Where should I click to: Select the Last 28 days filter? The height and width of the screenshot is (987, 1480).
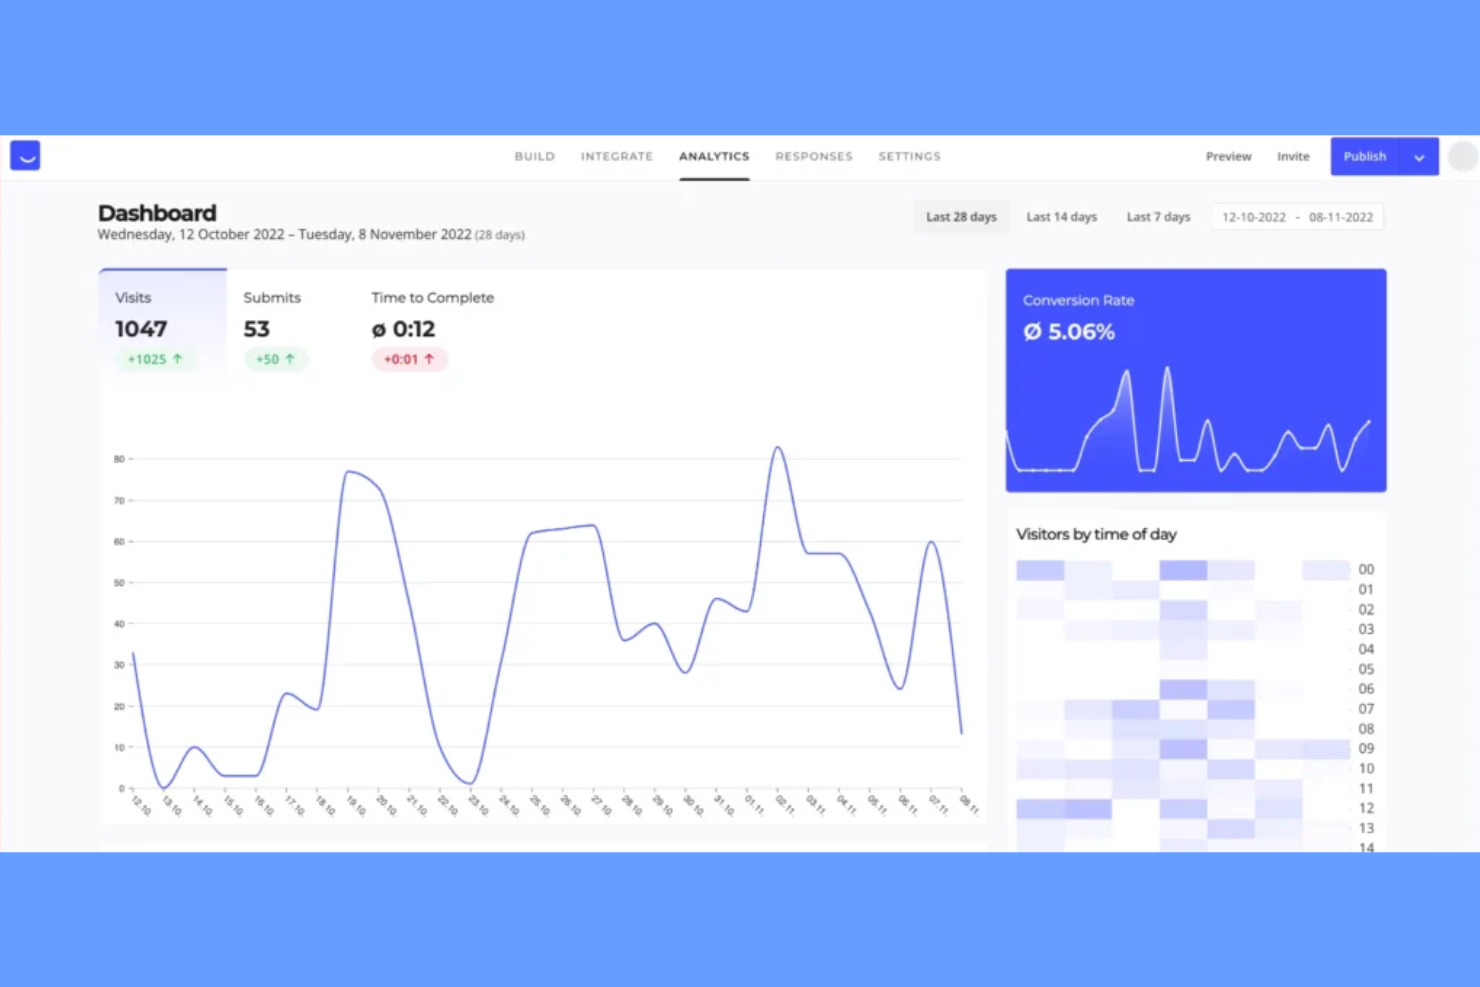(x=961, y=217)
